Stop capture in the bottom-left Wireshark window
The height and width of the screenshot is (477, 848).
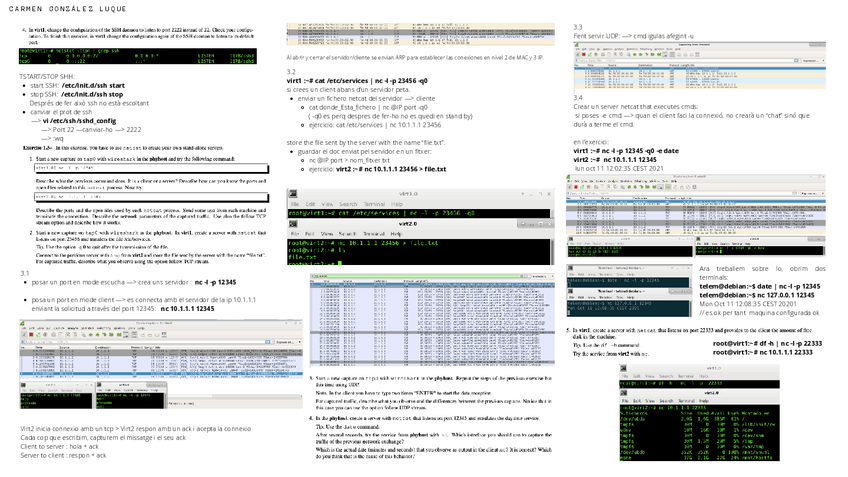click(31, 335)
